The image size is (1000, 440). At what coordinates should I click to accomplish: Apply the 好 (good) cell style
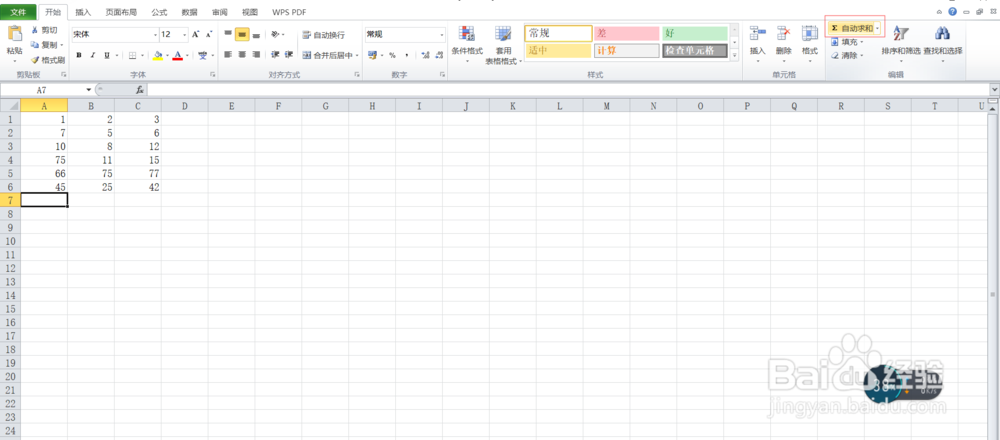tap(695, 33)
